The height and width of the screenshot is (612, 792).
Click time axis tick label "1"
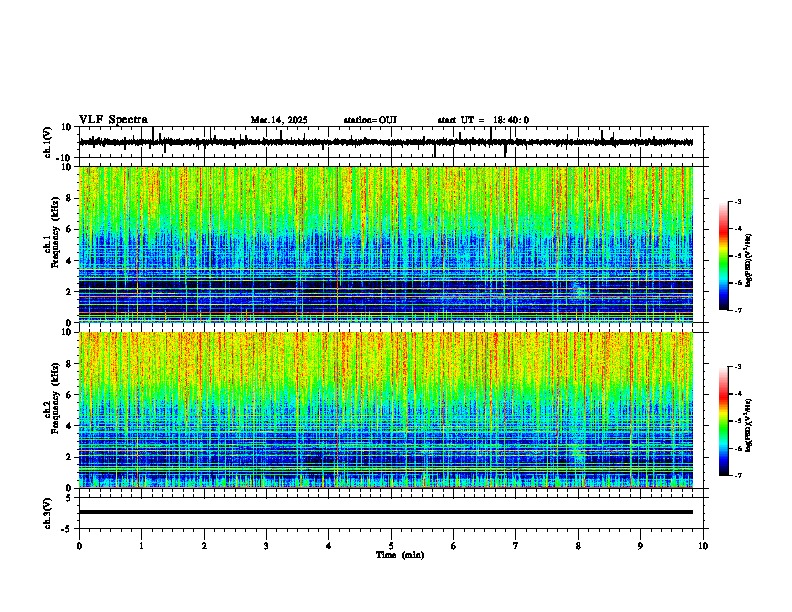tap(141, 546)
